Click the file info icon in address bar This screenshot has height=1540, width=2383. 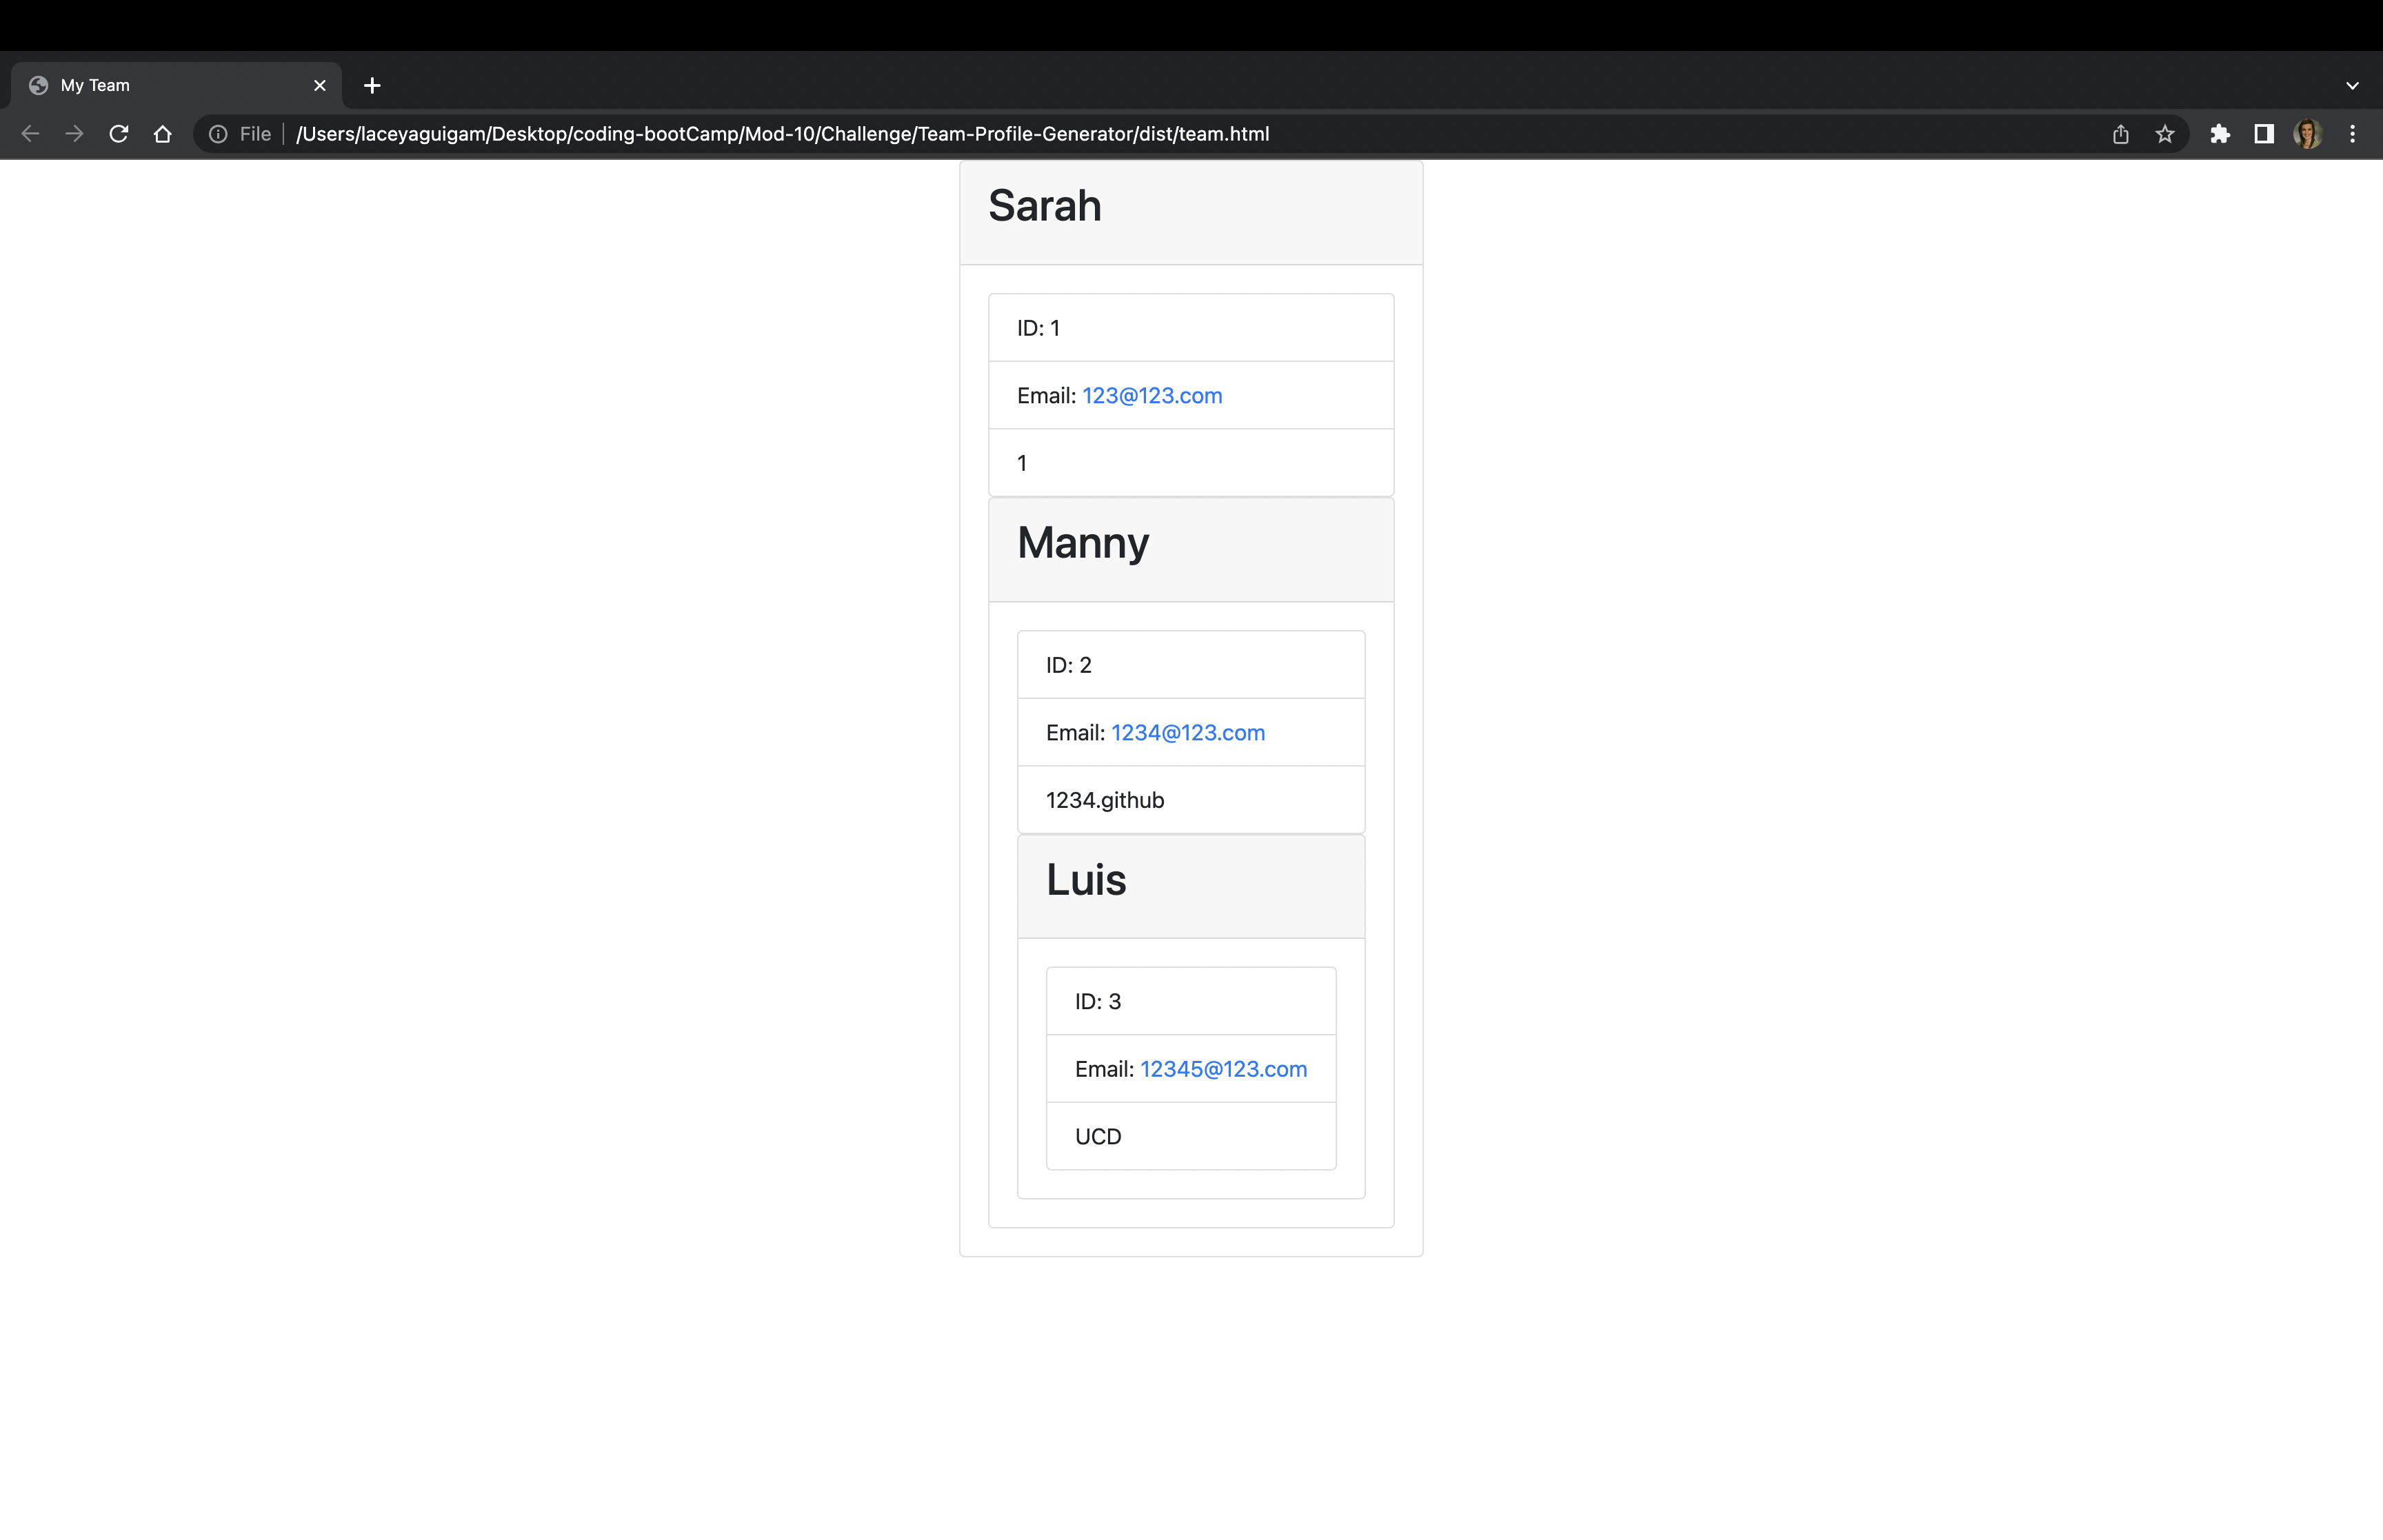[218, 133]
